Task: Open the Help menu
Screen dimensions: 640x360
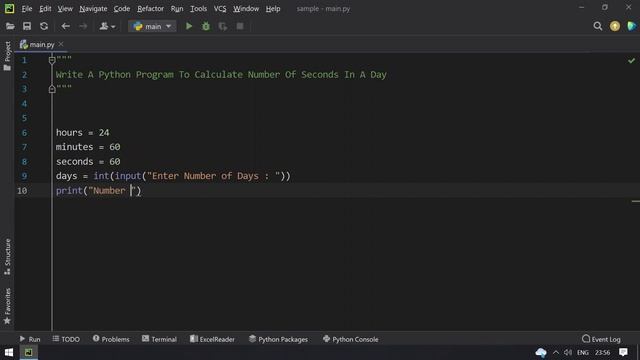Action: click(x=273, y=9)
